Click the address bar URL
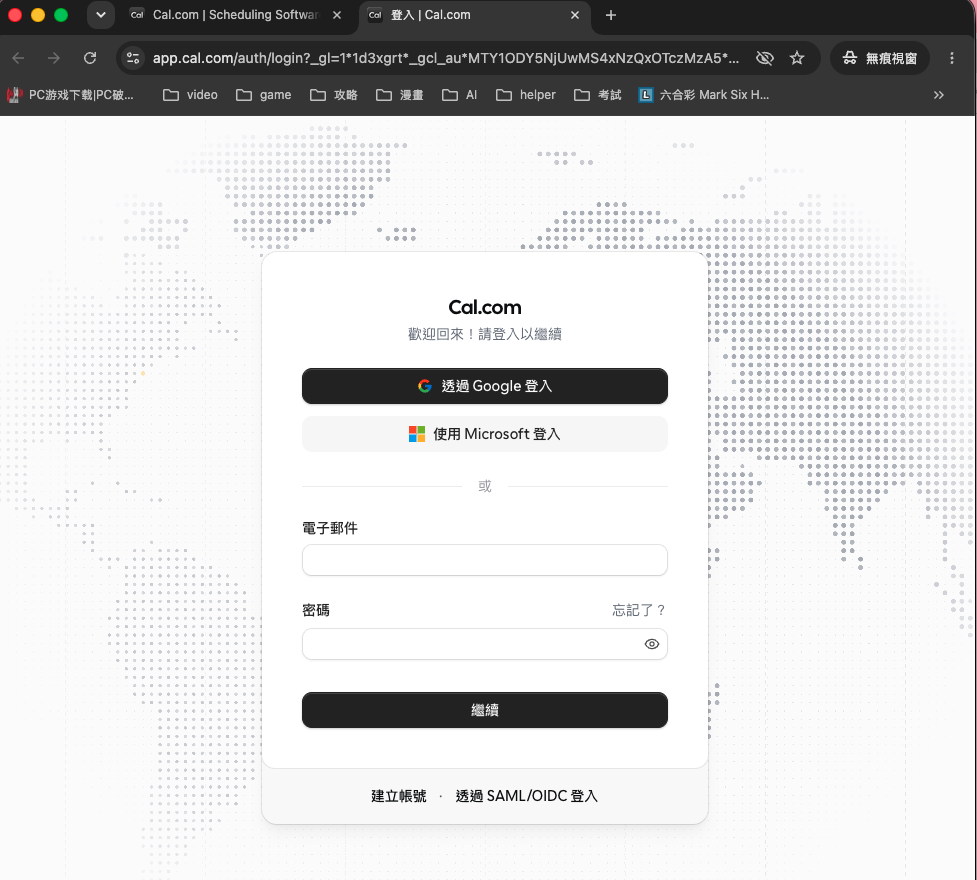Screen dimensions: 977x880 (x=446, y=58)
